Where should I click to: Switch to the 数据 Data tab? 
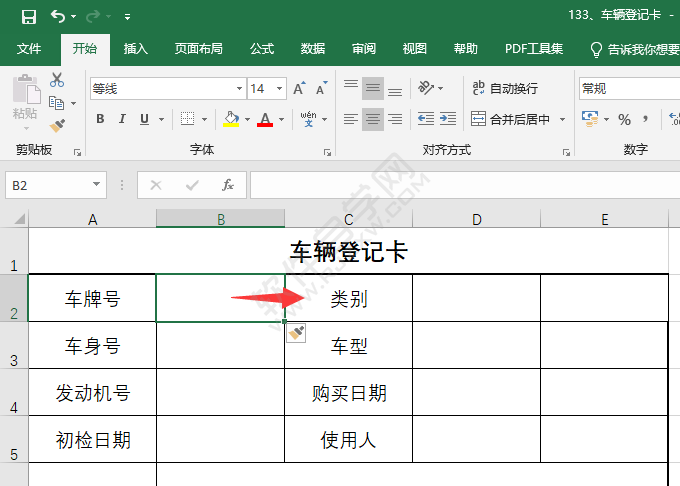(313, 49)
